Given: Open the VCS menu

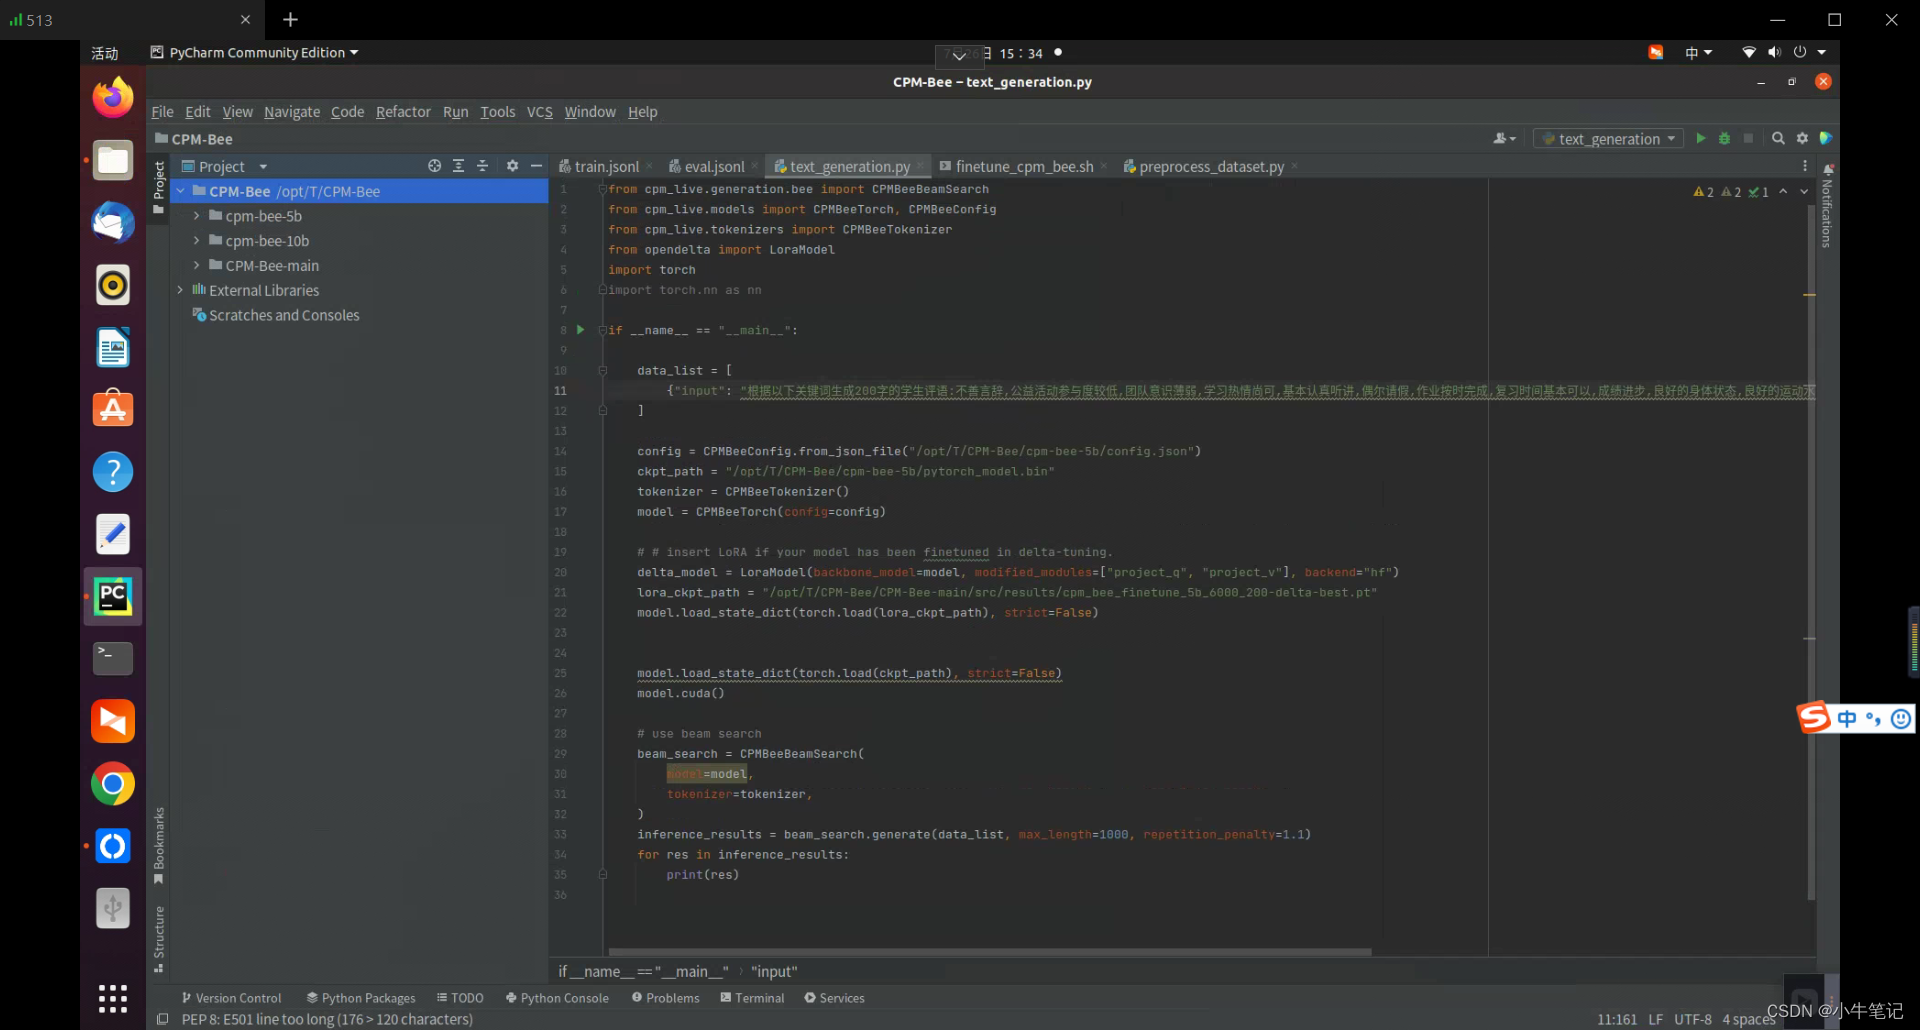Looking at the screenshot, I should pyautogui.click(x=540, y=112).
